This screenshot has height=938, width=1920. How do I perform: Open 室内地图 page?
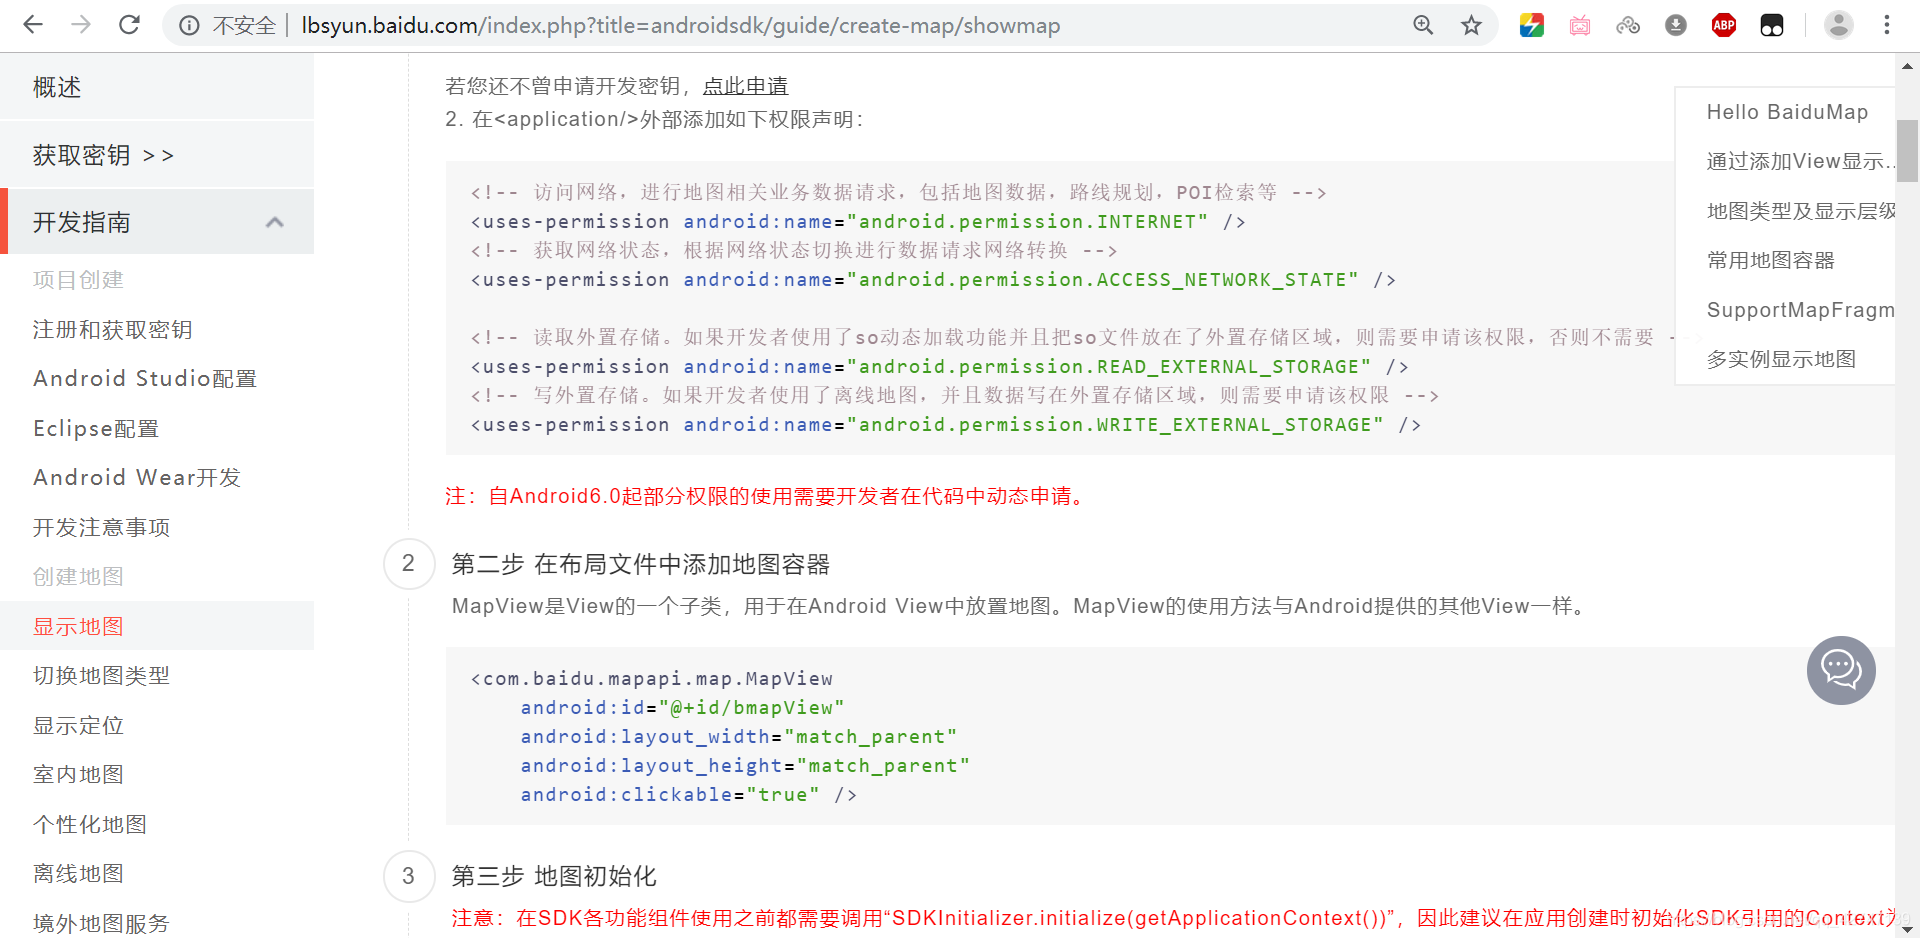click(x=78, y=775)
